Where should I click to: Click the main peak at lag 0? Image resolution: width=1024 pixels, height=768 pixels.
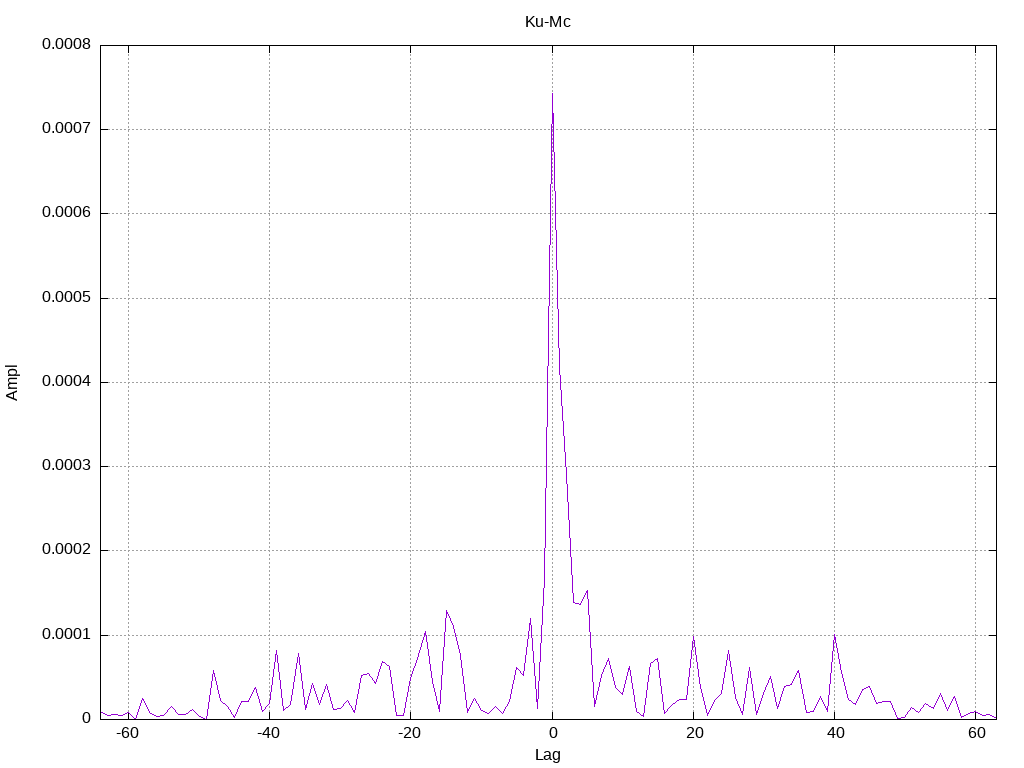(552, 93)
